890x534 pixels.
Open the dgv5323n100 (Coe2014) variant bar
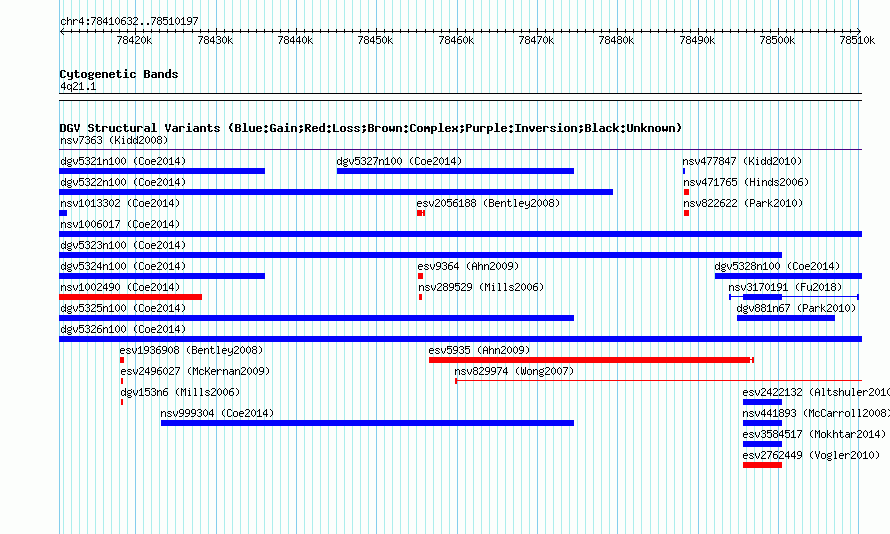click(421, 255)
